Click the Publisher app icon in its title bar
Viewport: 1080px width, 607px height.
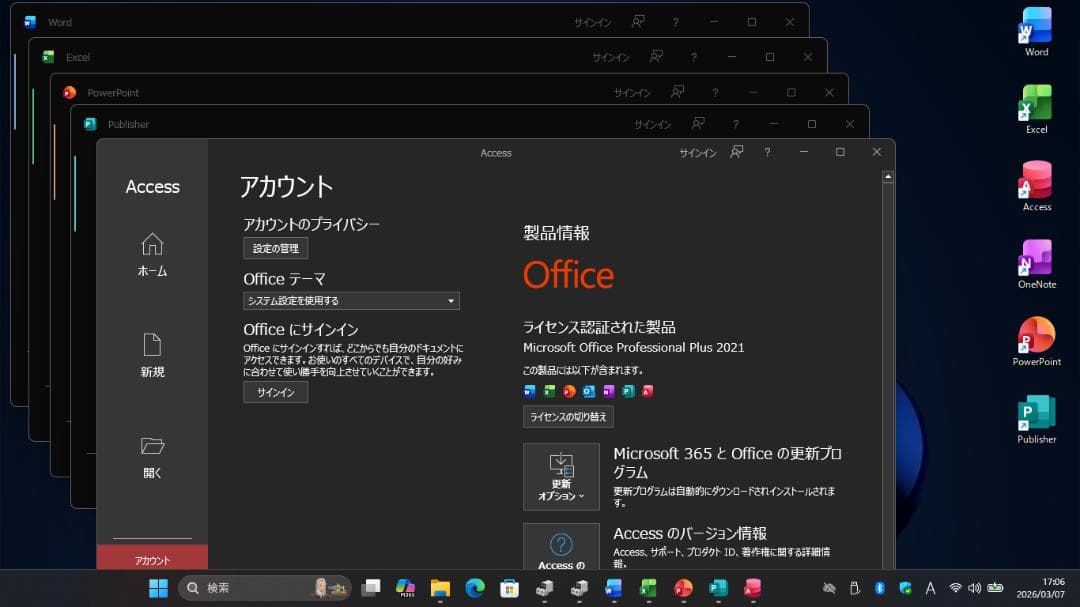90,124
